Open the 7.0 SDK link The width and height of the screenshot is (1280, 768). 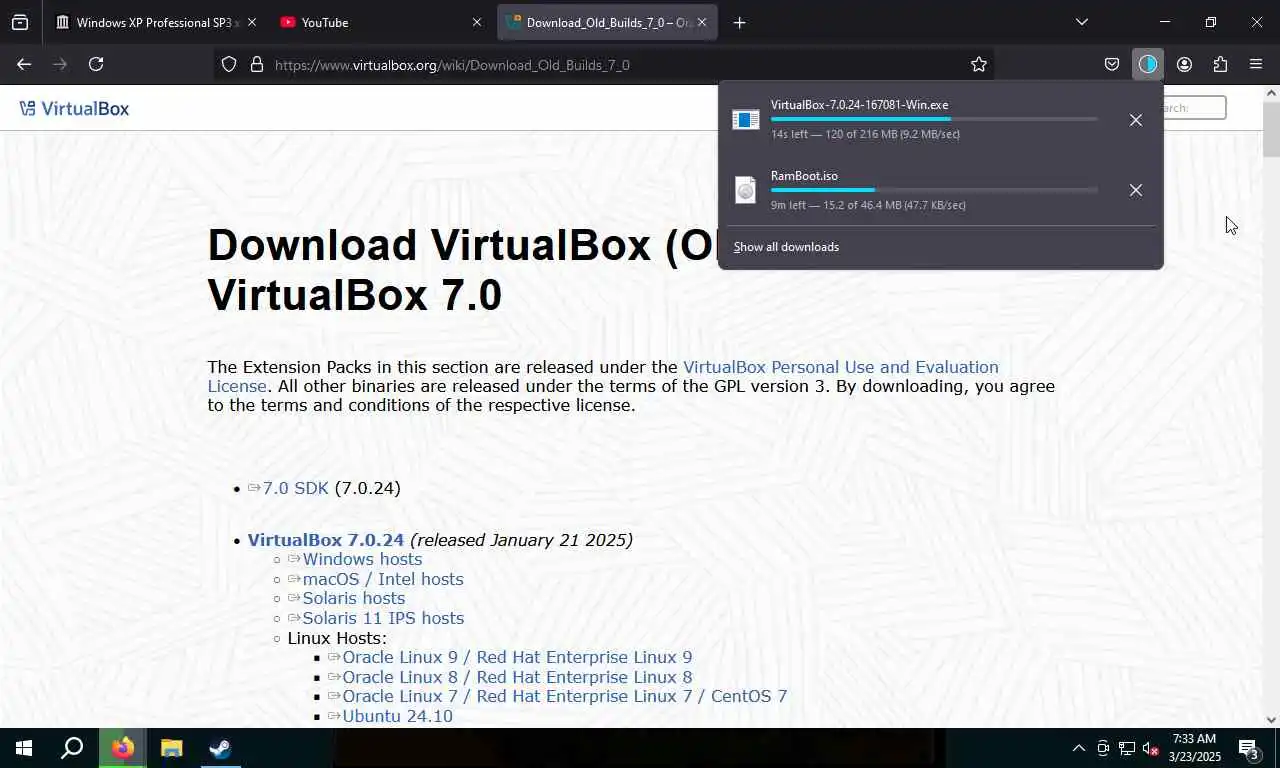[x=295, y=488]
